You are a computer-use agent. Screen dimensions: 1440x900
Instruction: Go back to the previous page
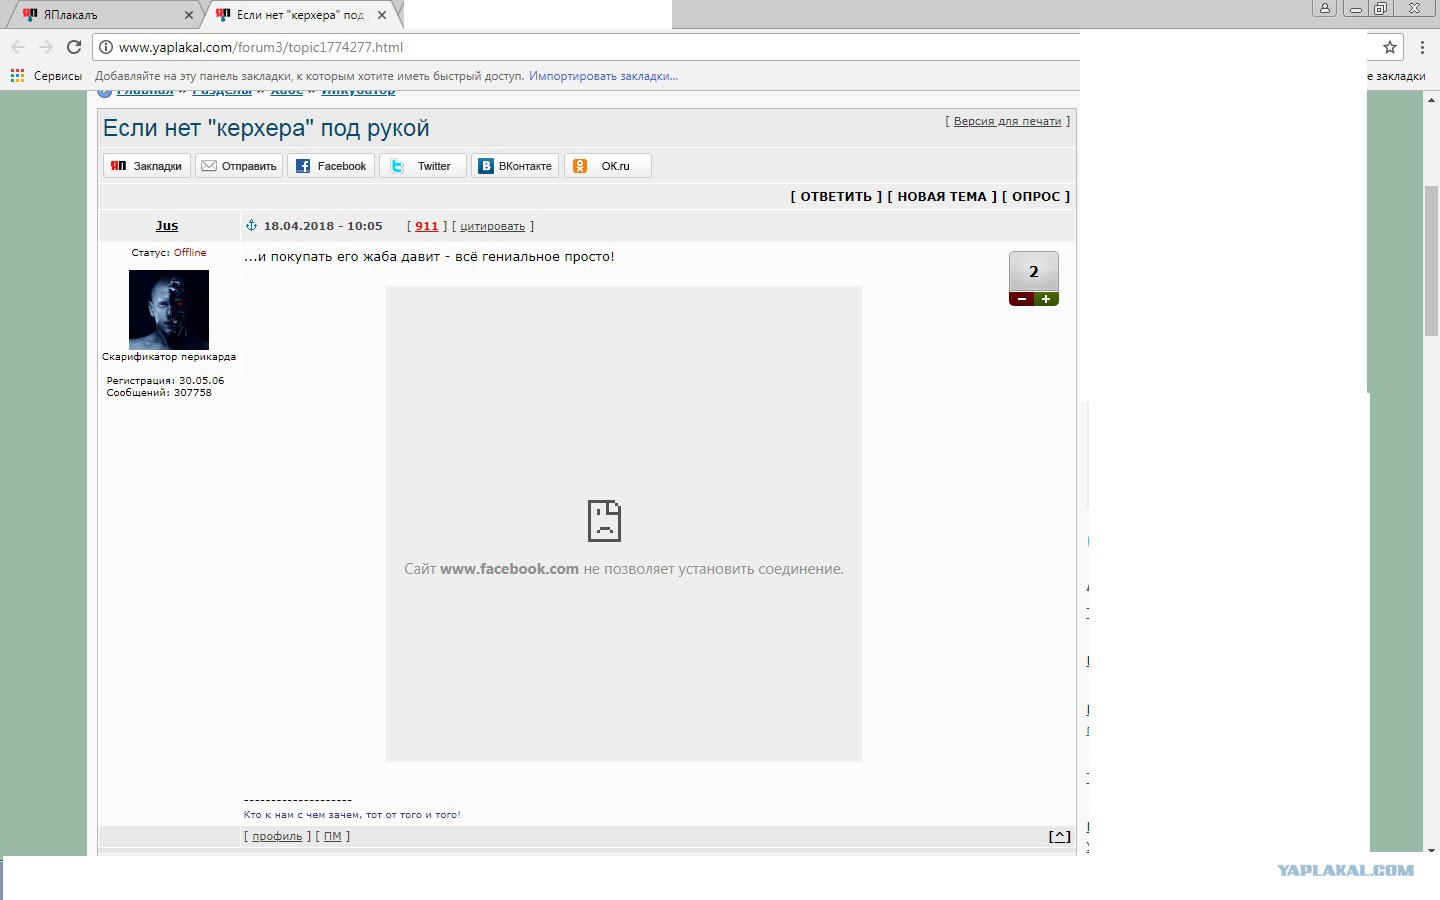click(x=18, y=47)
